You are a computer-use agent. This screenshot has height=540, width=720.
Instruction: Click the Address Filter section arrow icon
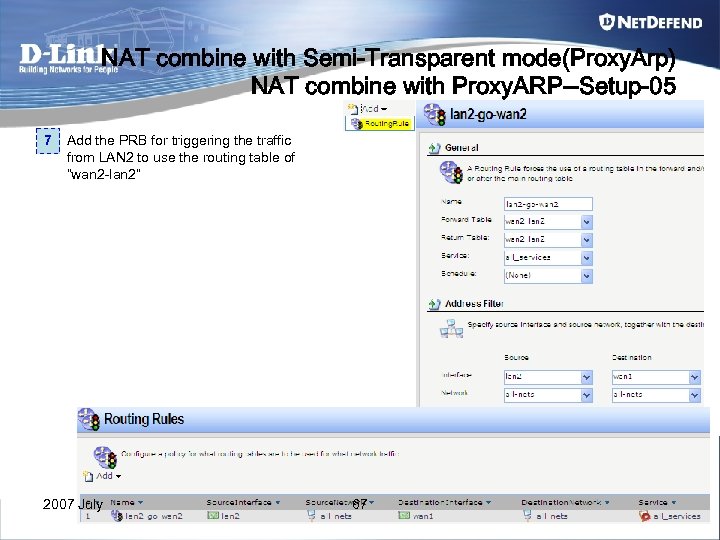pos(434,304)
